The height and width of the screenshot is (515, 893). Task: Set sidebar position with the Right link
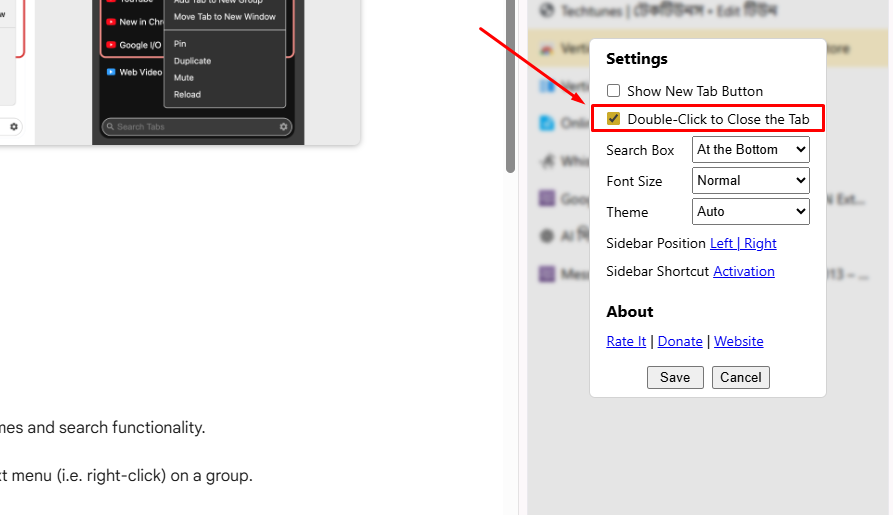click(760, 243)
